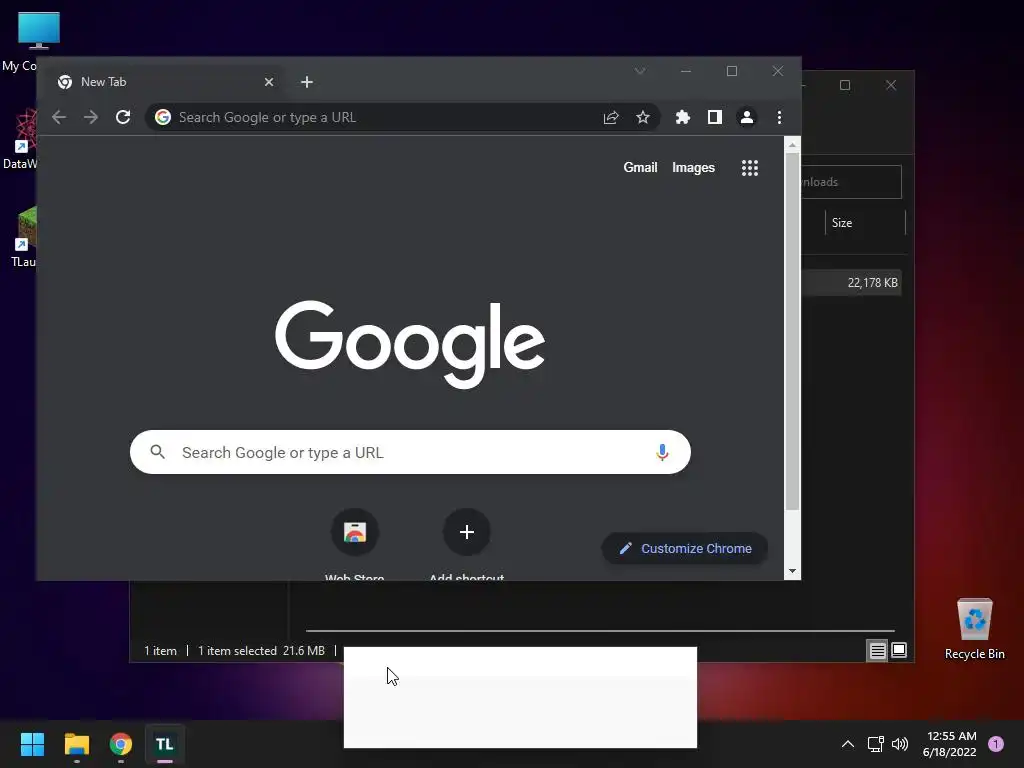Viewport: 1024px width, 768px height.
Task: Click the Google icon in the address bar
Action: (163, 117)
